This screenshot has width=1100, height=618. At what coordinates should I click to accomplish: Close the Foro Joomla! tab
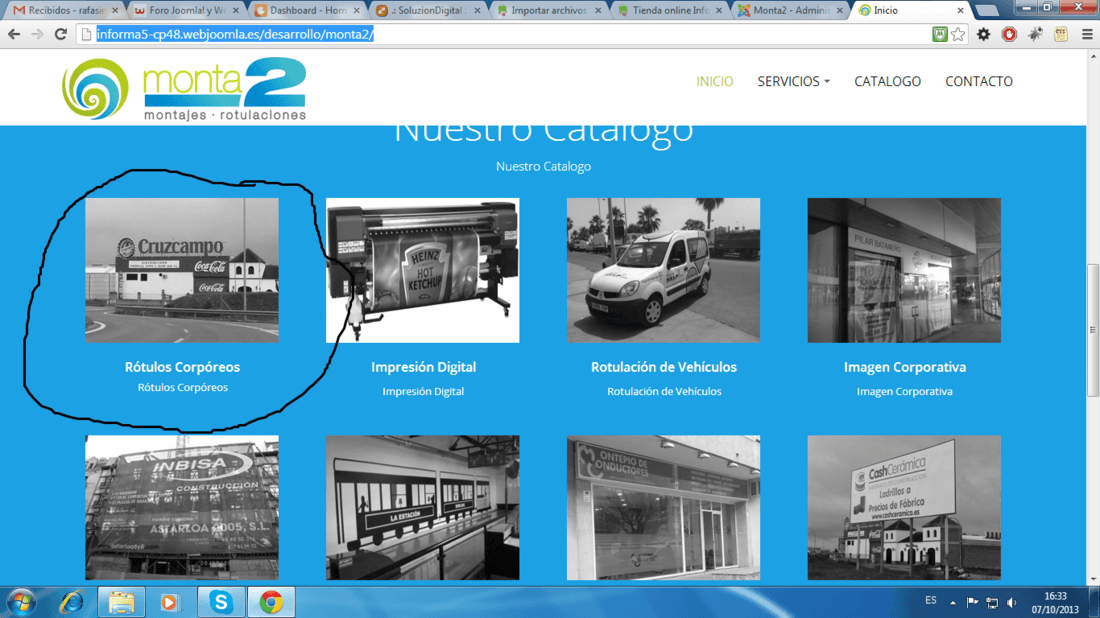pos(236,11)
